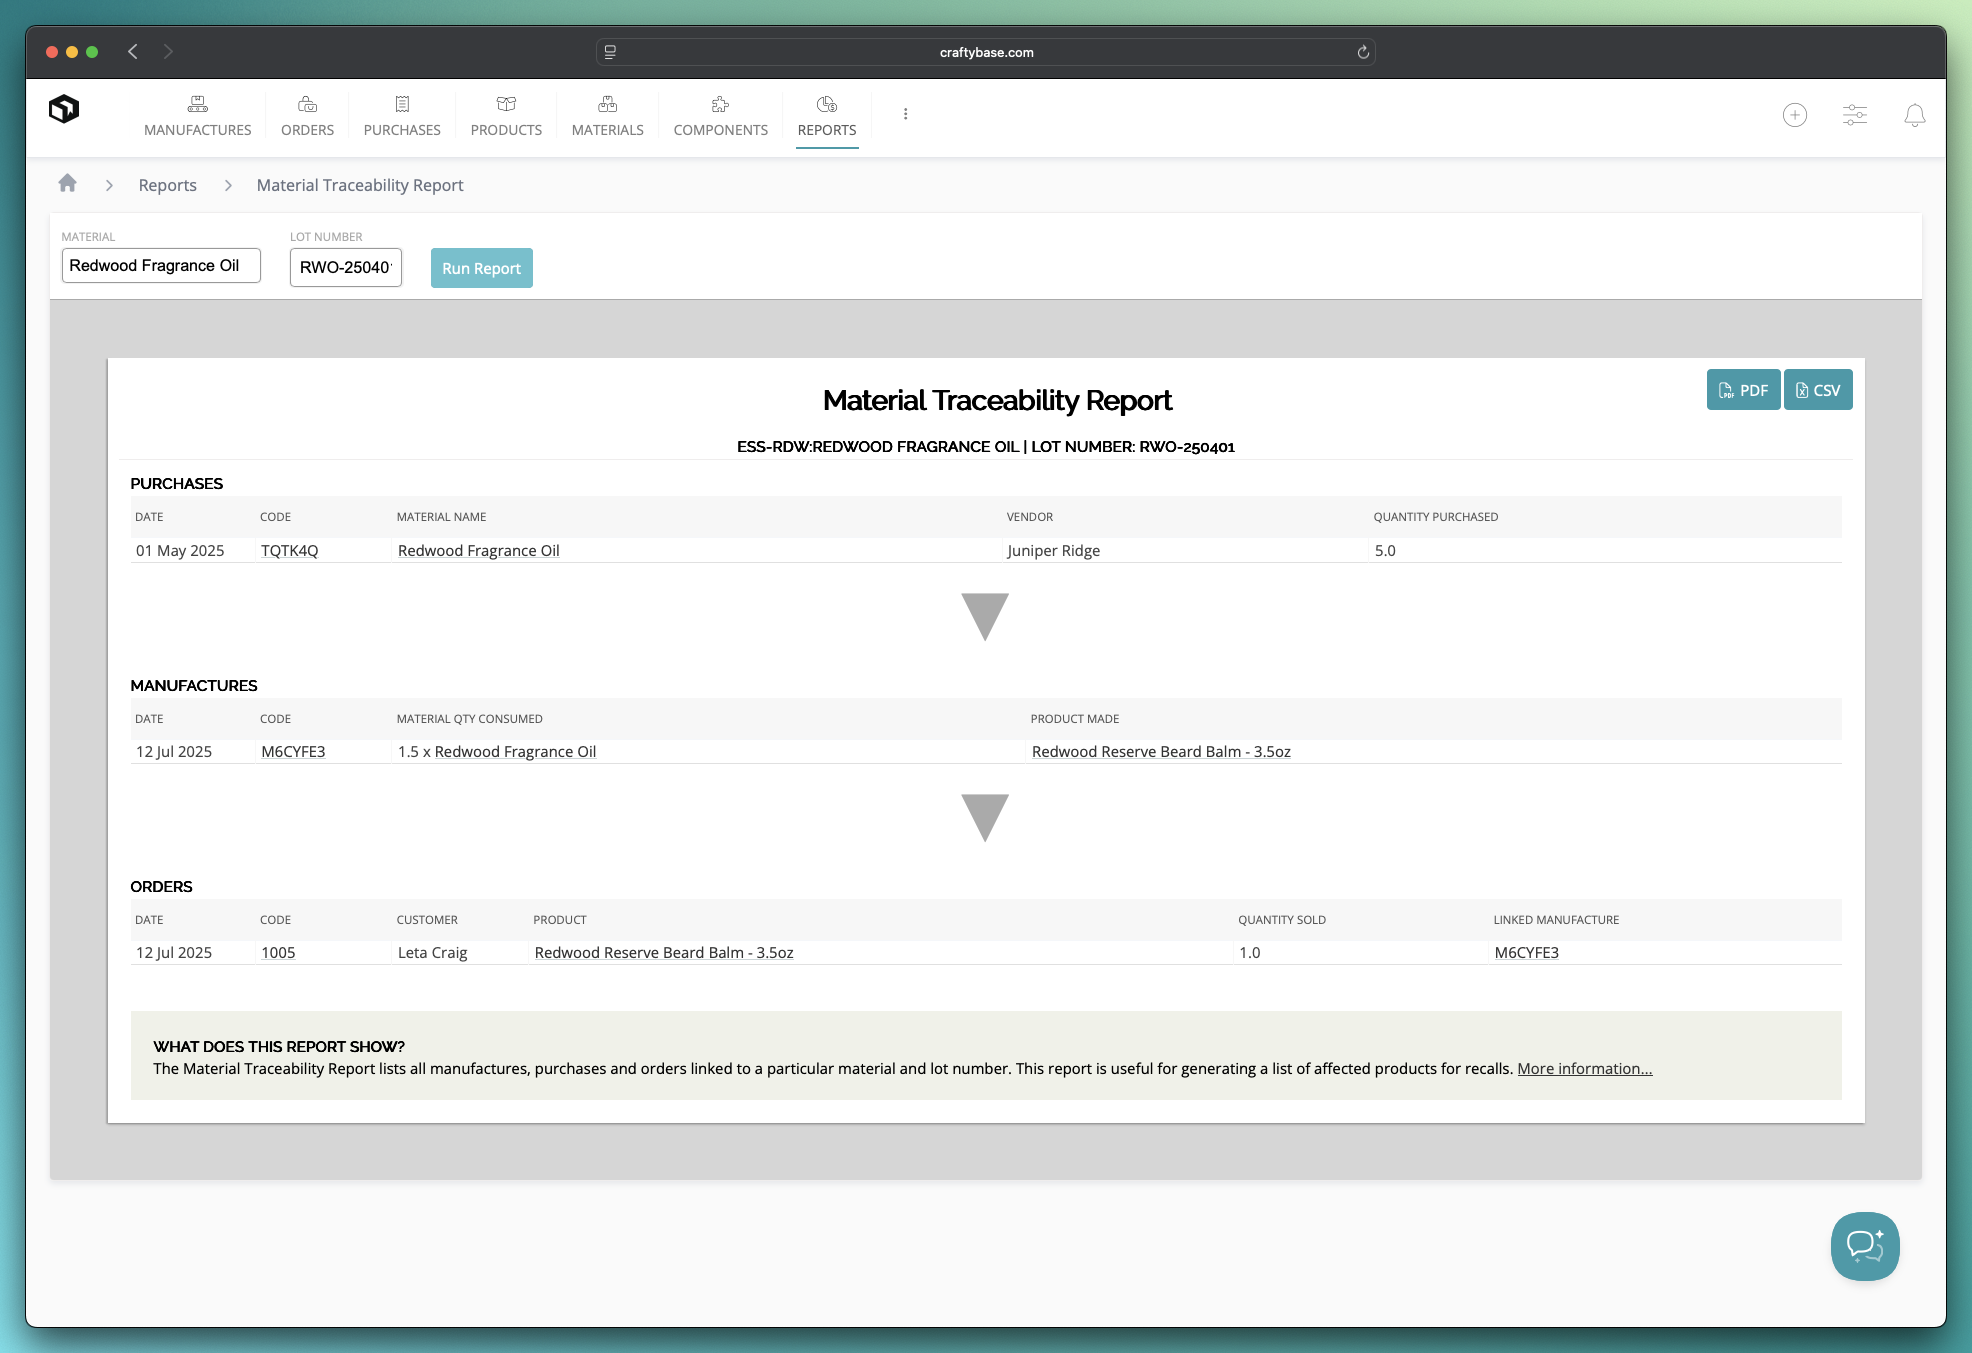Click the home icon in the breadcrumb
Image resolution: width=1972 pixels, height=1353 pixels.
pyautogui.click(x=67, y=184)
